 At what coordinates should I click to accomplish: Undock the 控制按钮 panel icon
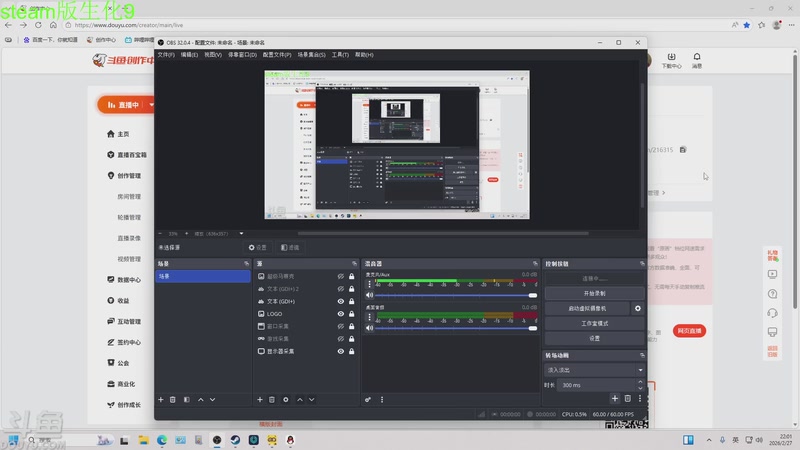pos(642,263)
